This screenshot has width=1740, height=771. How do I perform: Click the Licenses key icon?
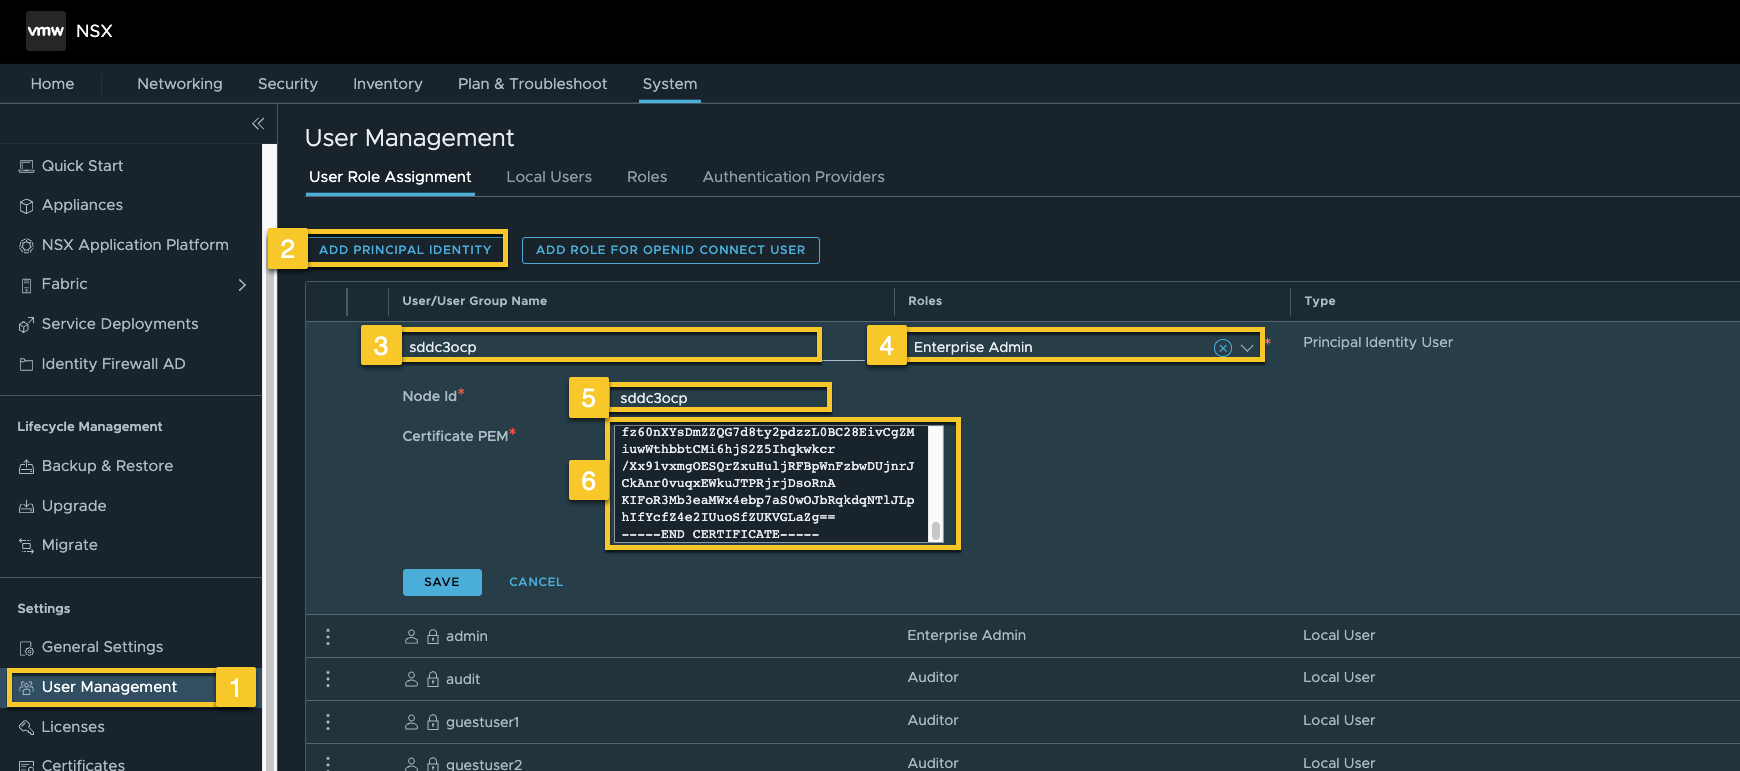pos(27,728)
